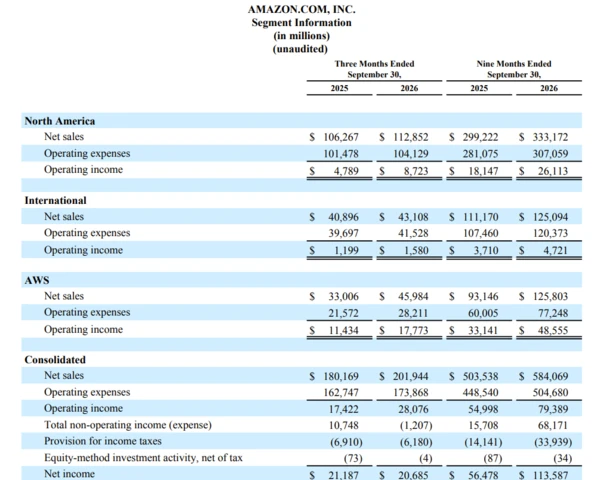This screenshot has width=600, height=480.
Task: Click the equity-method value (87)
Action: tap(492, 458)
